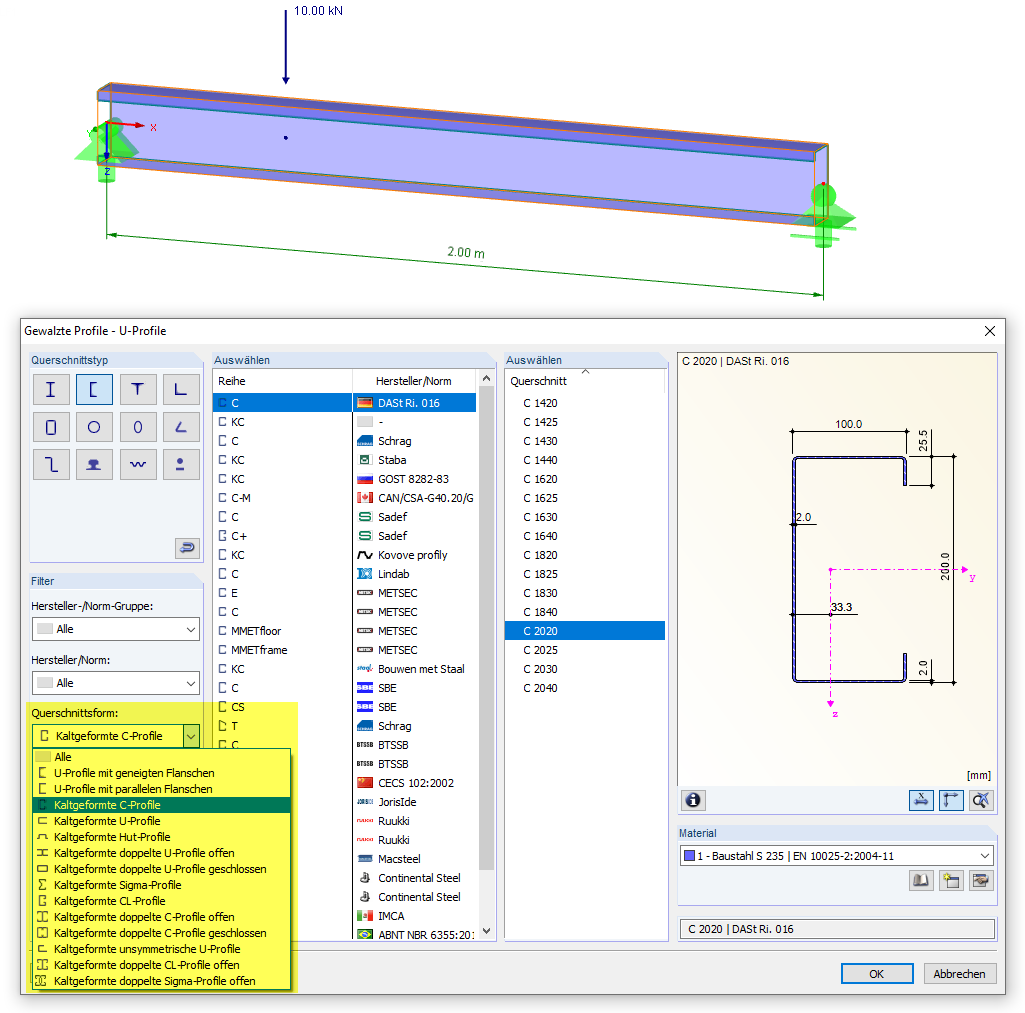Screen dimensions: 1025x1013
Task: Choose 'Kaltgeformte doppelte C-Profile geschlossen'
Action: click(x=161, y=933)
